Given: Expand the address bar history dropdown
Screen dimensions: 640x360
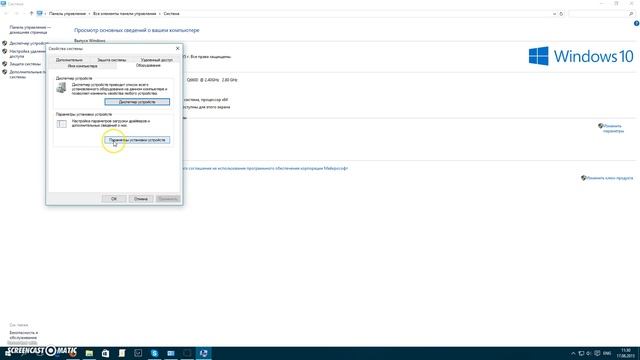Looking at the screenshot, I should [x=554, y=14].
